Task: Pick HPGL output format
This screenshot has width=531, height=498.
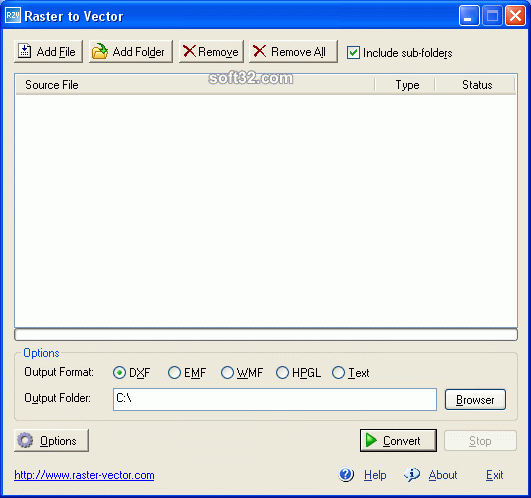Action: tap(282, 373)
